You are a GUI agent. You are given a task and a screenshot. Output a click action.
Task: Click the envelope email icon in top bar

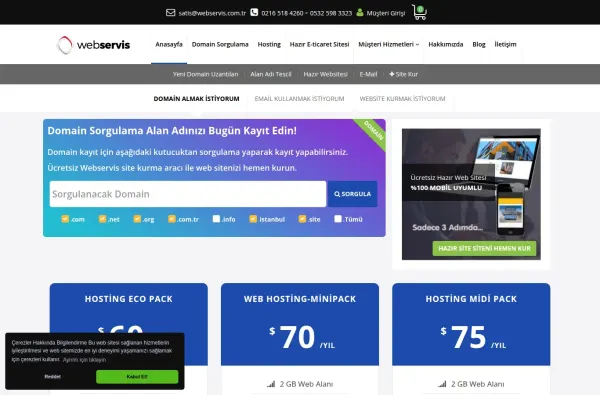tap(171, 13)
